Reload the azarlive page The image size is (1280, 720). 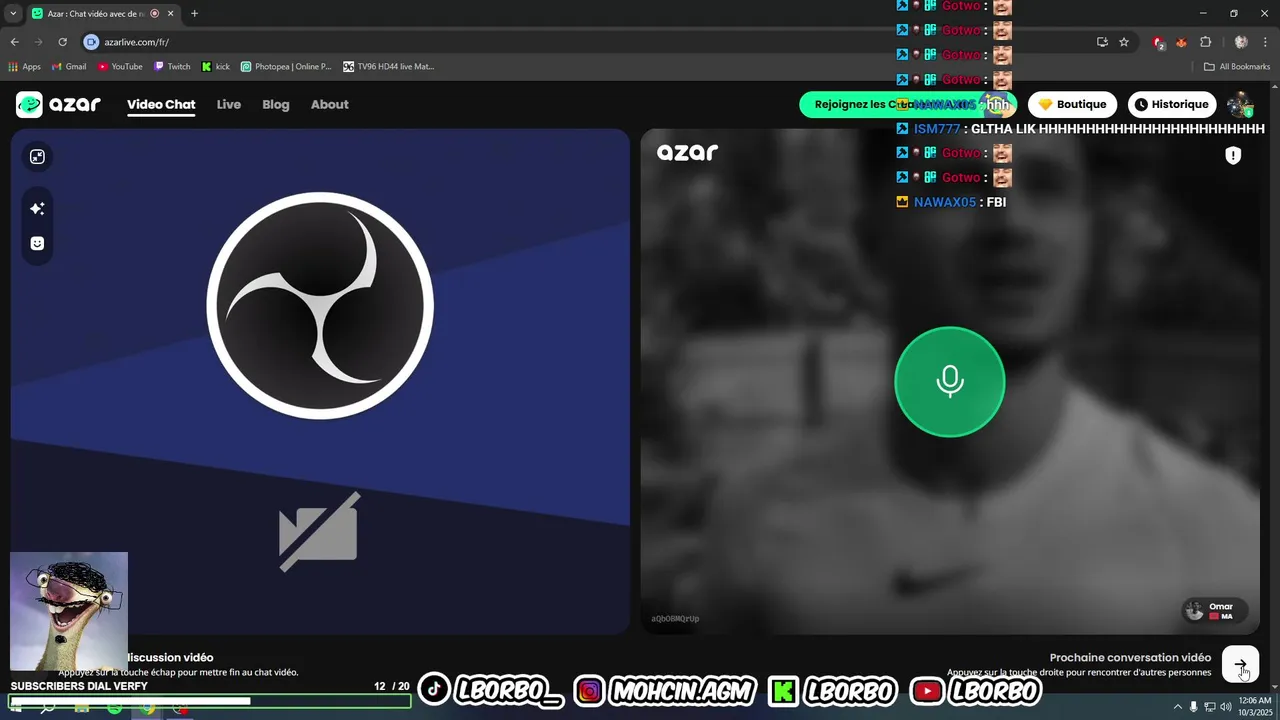63,42
